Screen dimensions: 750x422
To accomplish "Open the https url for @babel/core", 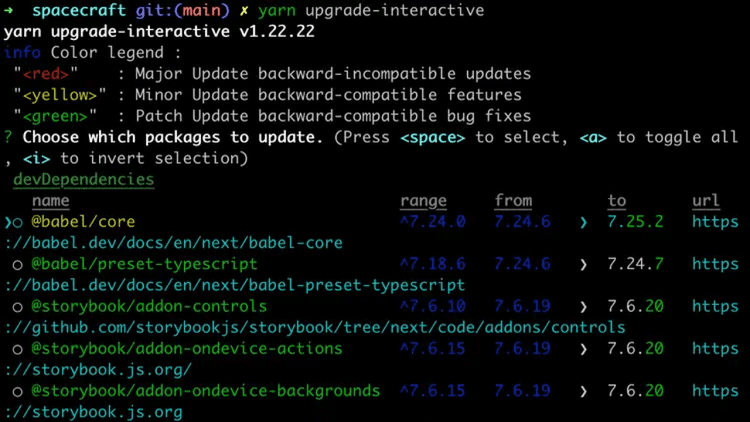I will [x=715, y=222].
